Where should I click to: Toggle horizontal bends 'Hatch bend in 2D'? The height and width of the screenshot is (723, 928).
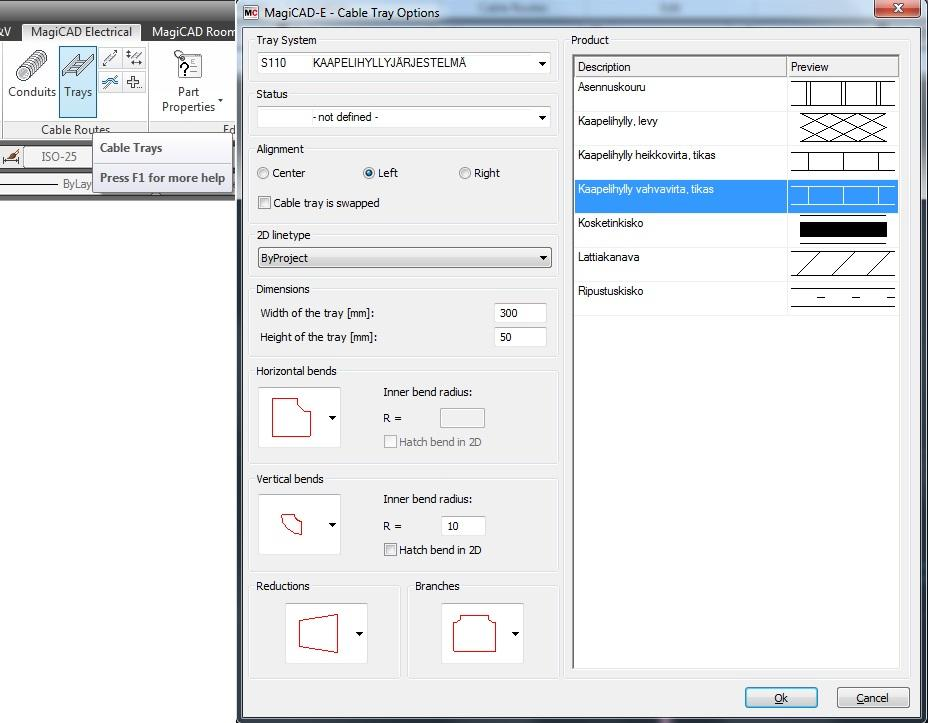tap(390, 442)
